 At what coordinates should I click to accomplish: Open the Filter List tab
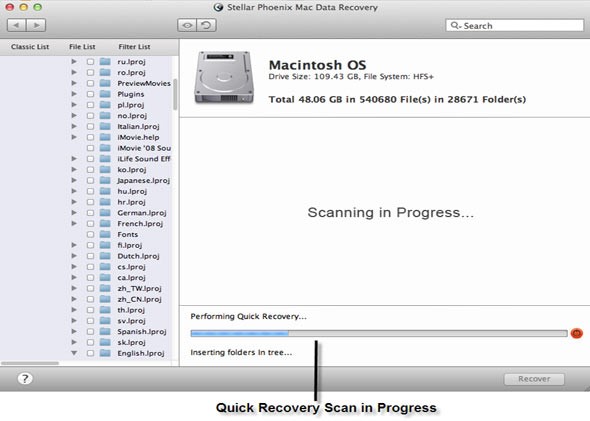[x=134, y=47]
